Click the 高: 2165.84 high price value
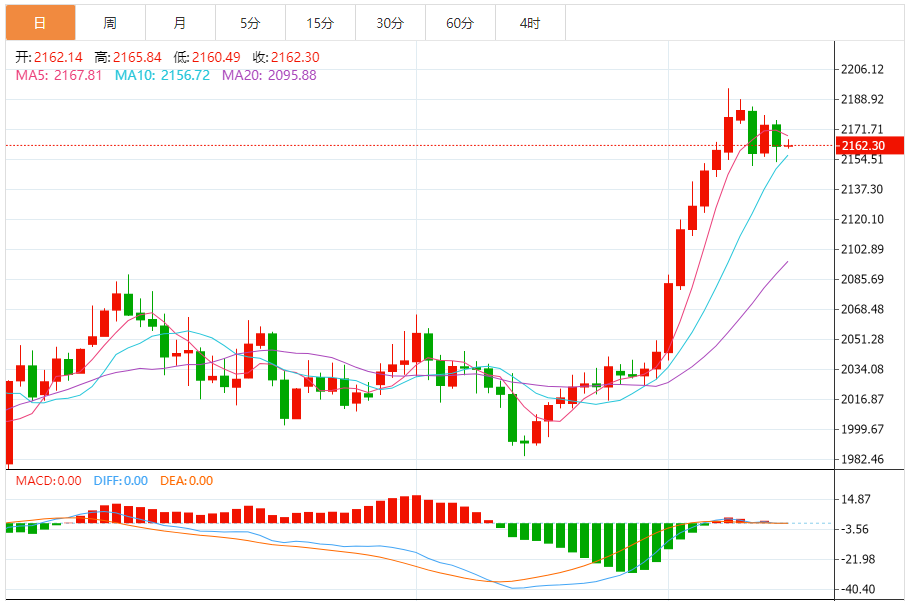Image resolution: width=912 pixels, height=601 pixels. (x=128, y=57)
